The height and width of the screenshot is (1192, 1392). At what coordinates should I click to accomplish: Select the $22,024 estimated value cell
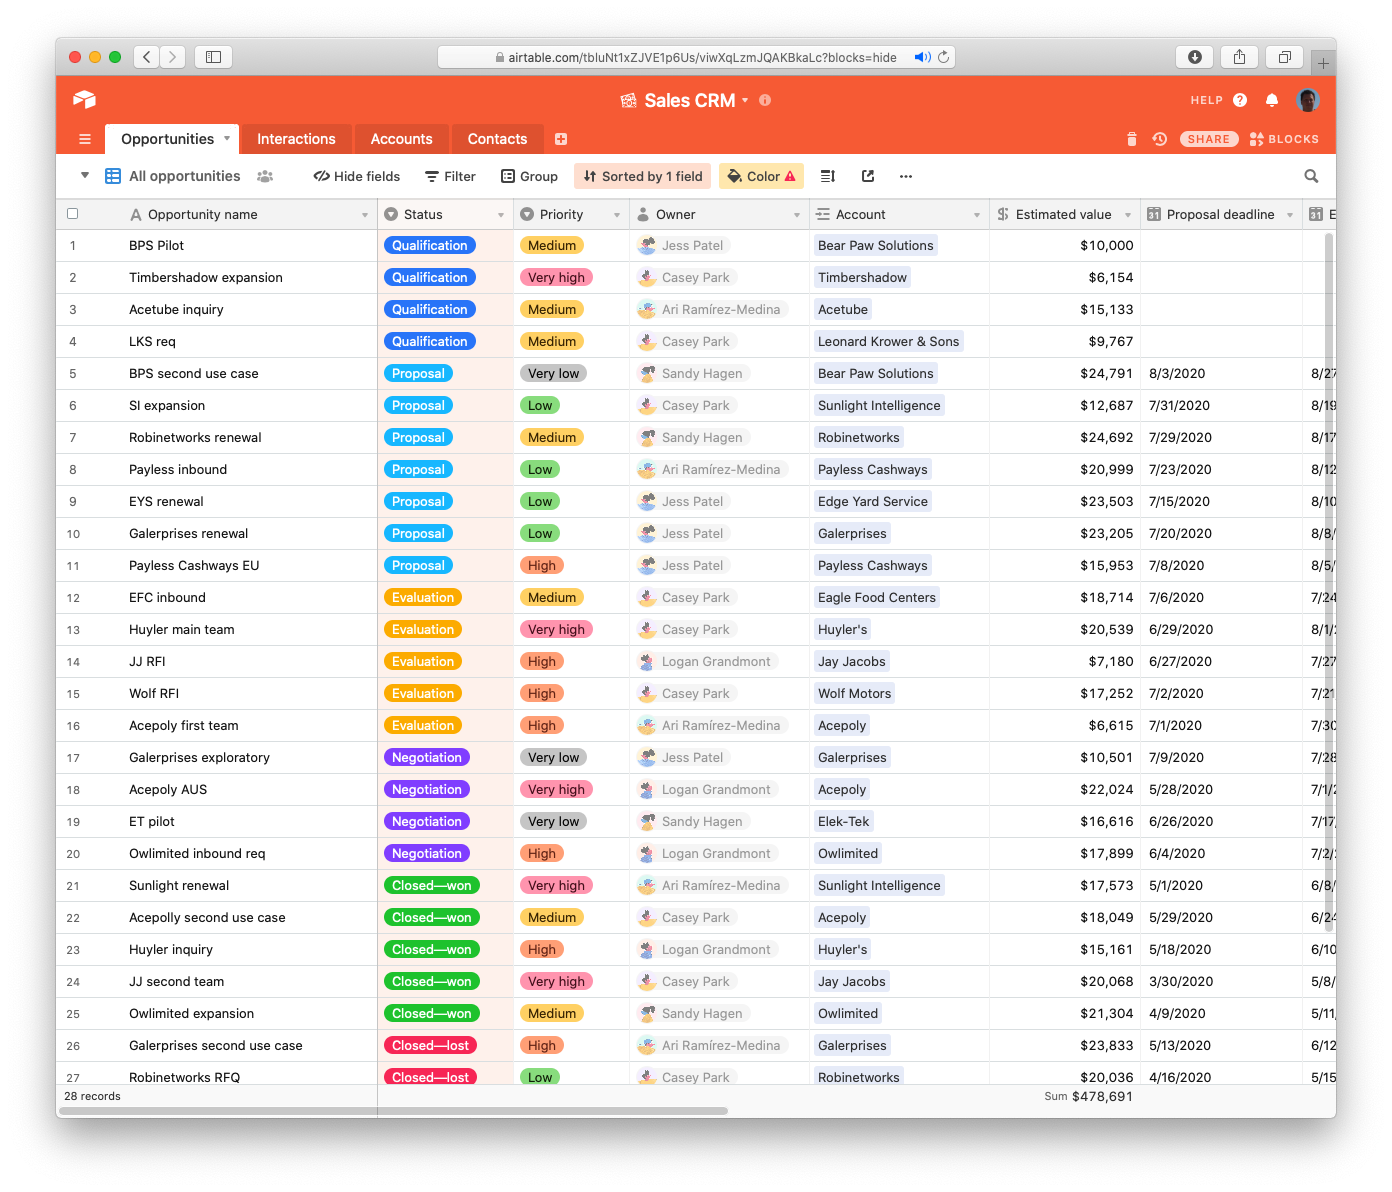pyautogui.click(x=1064, y=789)
